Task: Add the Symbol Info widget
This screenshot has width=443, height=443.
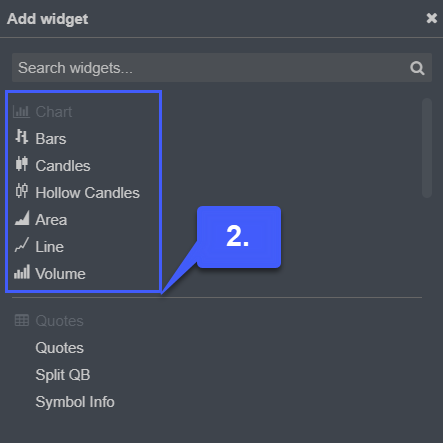Action: coord(75,402)
